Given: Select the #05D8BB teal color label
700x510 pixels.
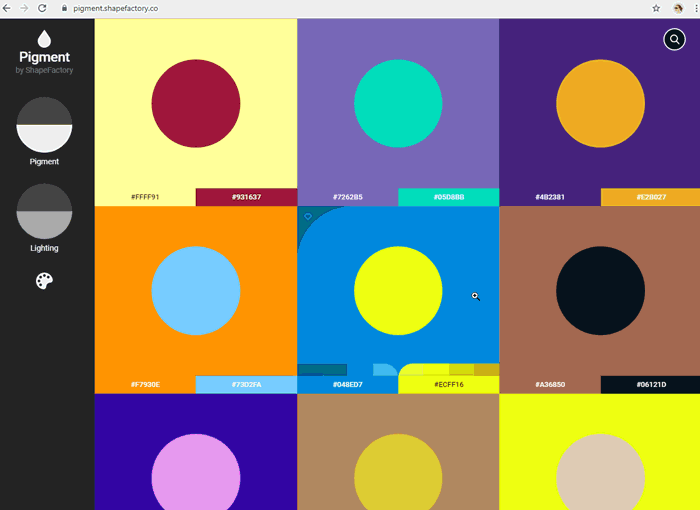Looking at the screenshot, I should pos(448,197).
